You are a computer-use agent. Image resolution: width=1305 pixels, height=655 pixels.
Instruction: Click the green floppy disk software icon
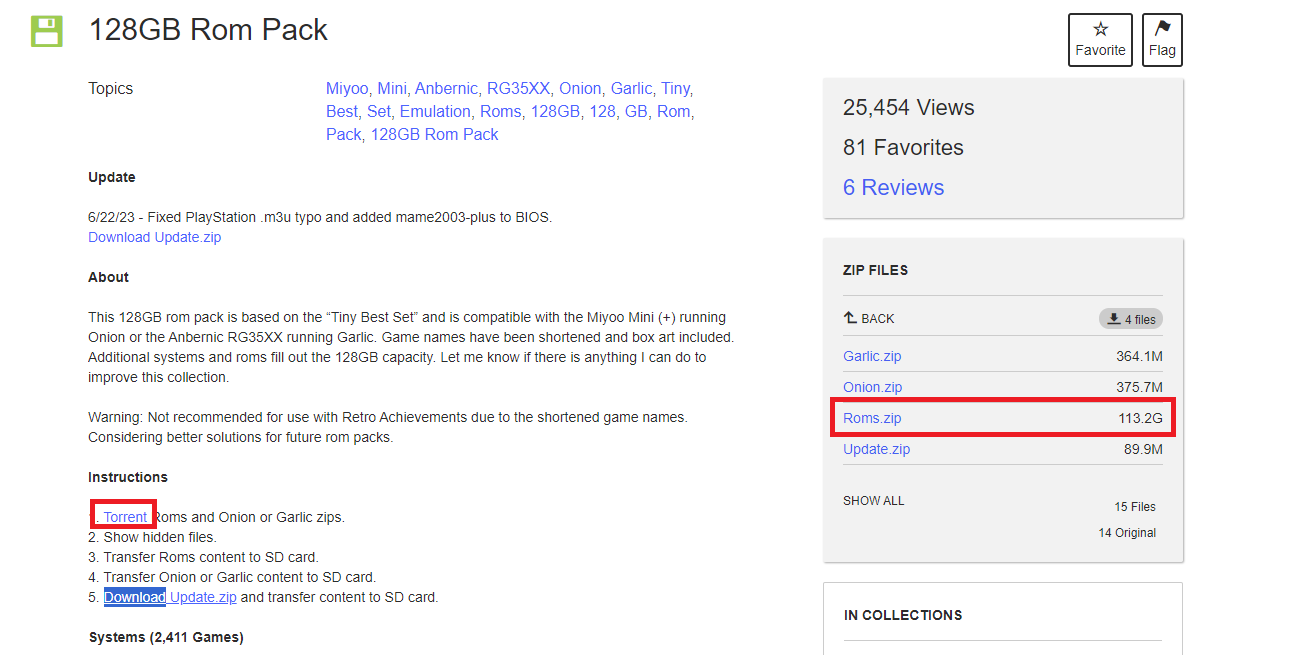[46, 31]
